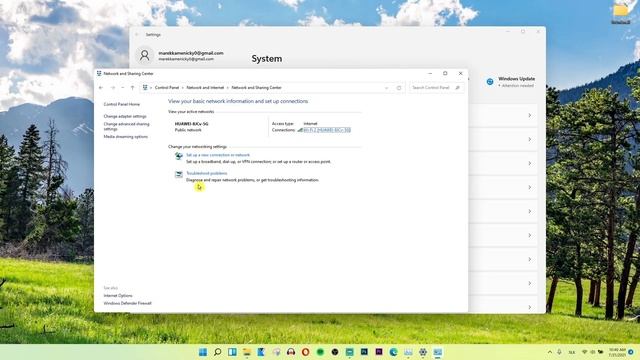
Task: Switch to Control Panel taskbar icon
Action: coord(438,352)
